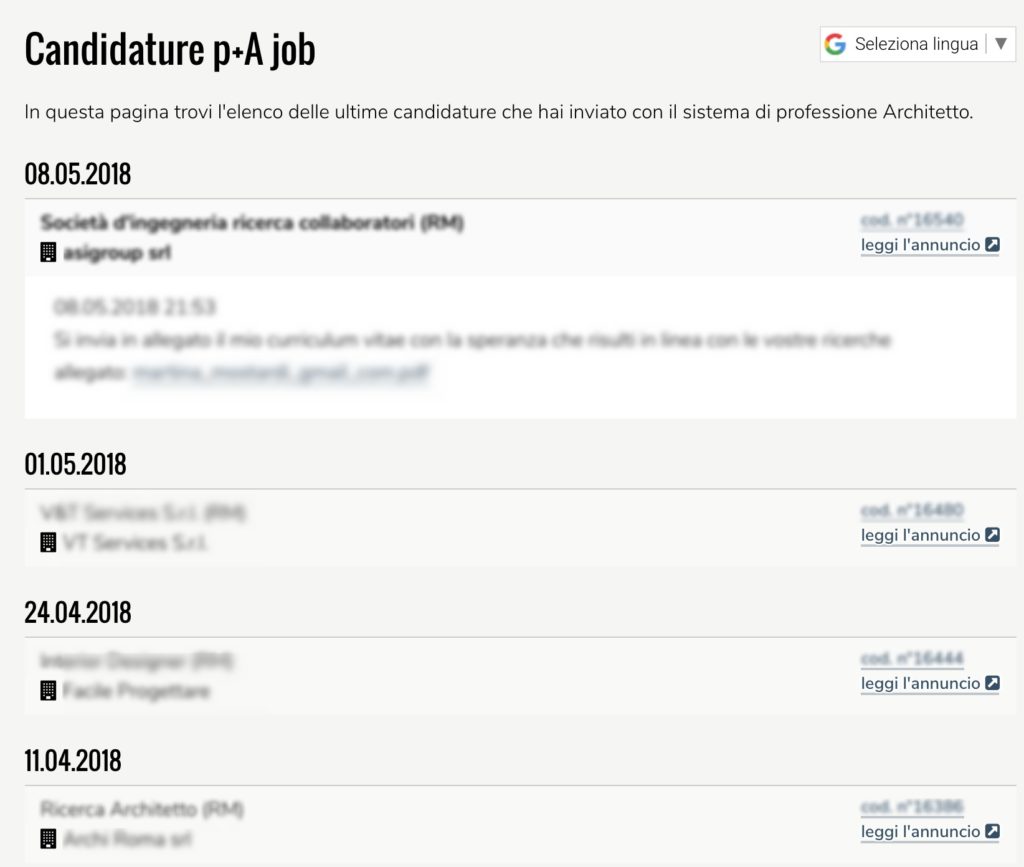The height and width of the screenshot is (867, 1024).
Task: Click external-link icon for announcement 16480
Action: [x=992, y=535]
